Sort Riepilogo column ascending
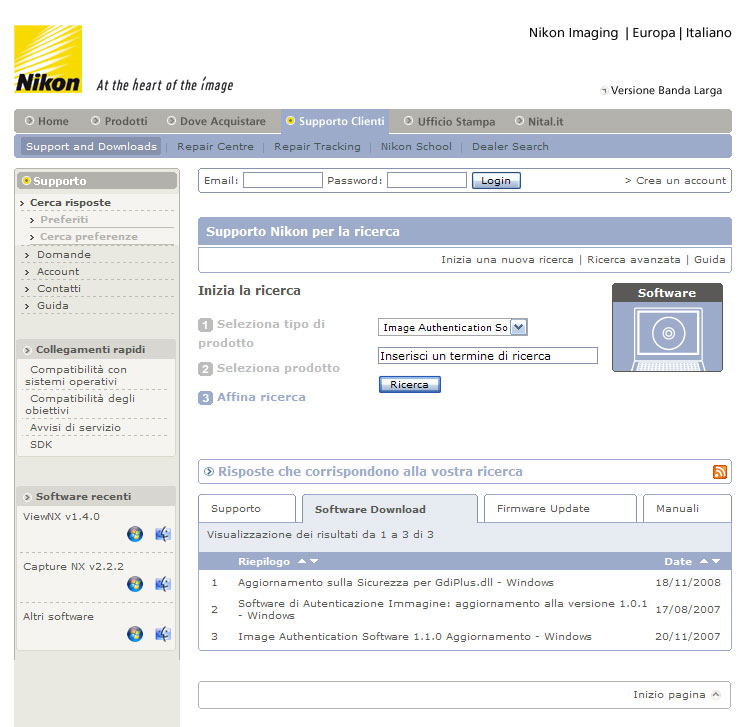Screen dimensions: 748x727 tap(302, 561)
